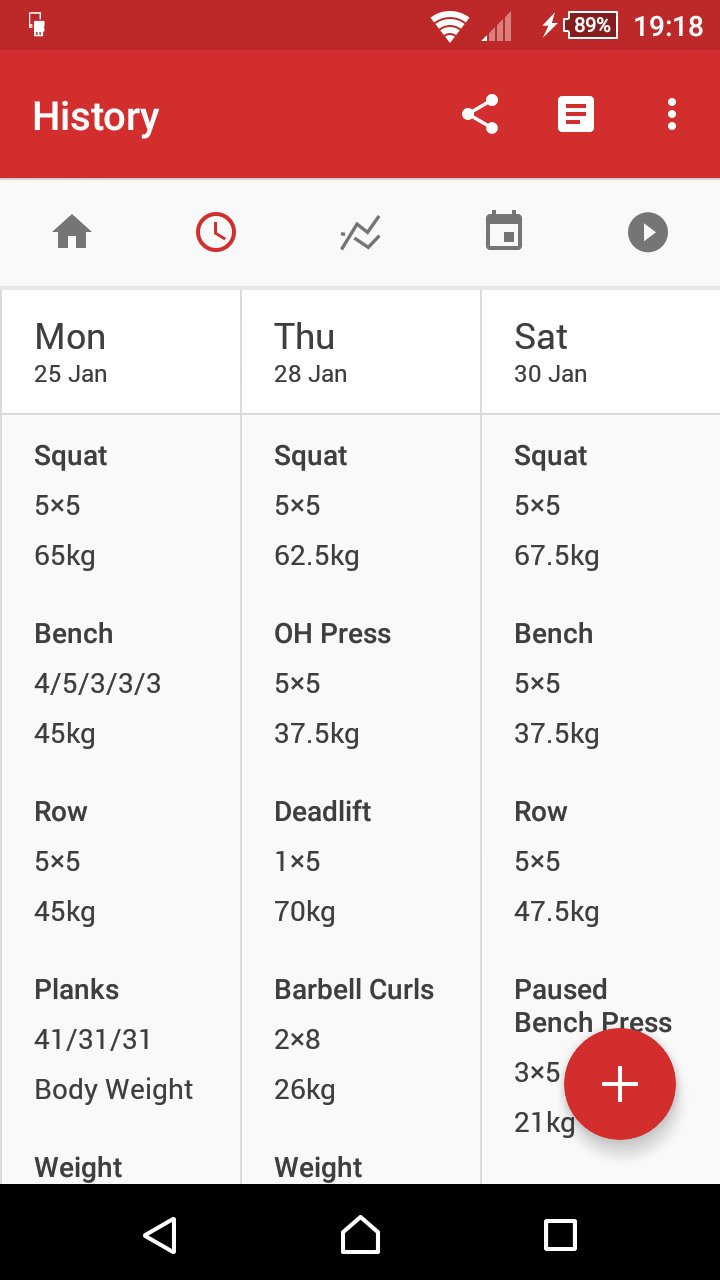Open Thu 28 Jan workout header
This screenshot has height=1280, width=720.
pos(361,352)
